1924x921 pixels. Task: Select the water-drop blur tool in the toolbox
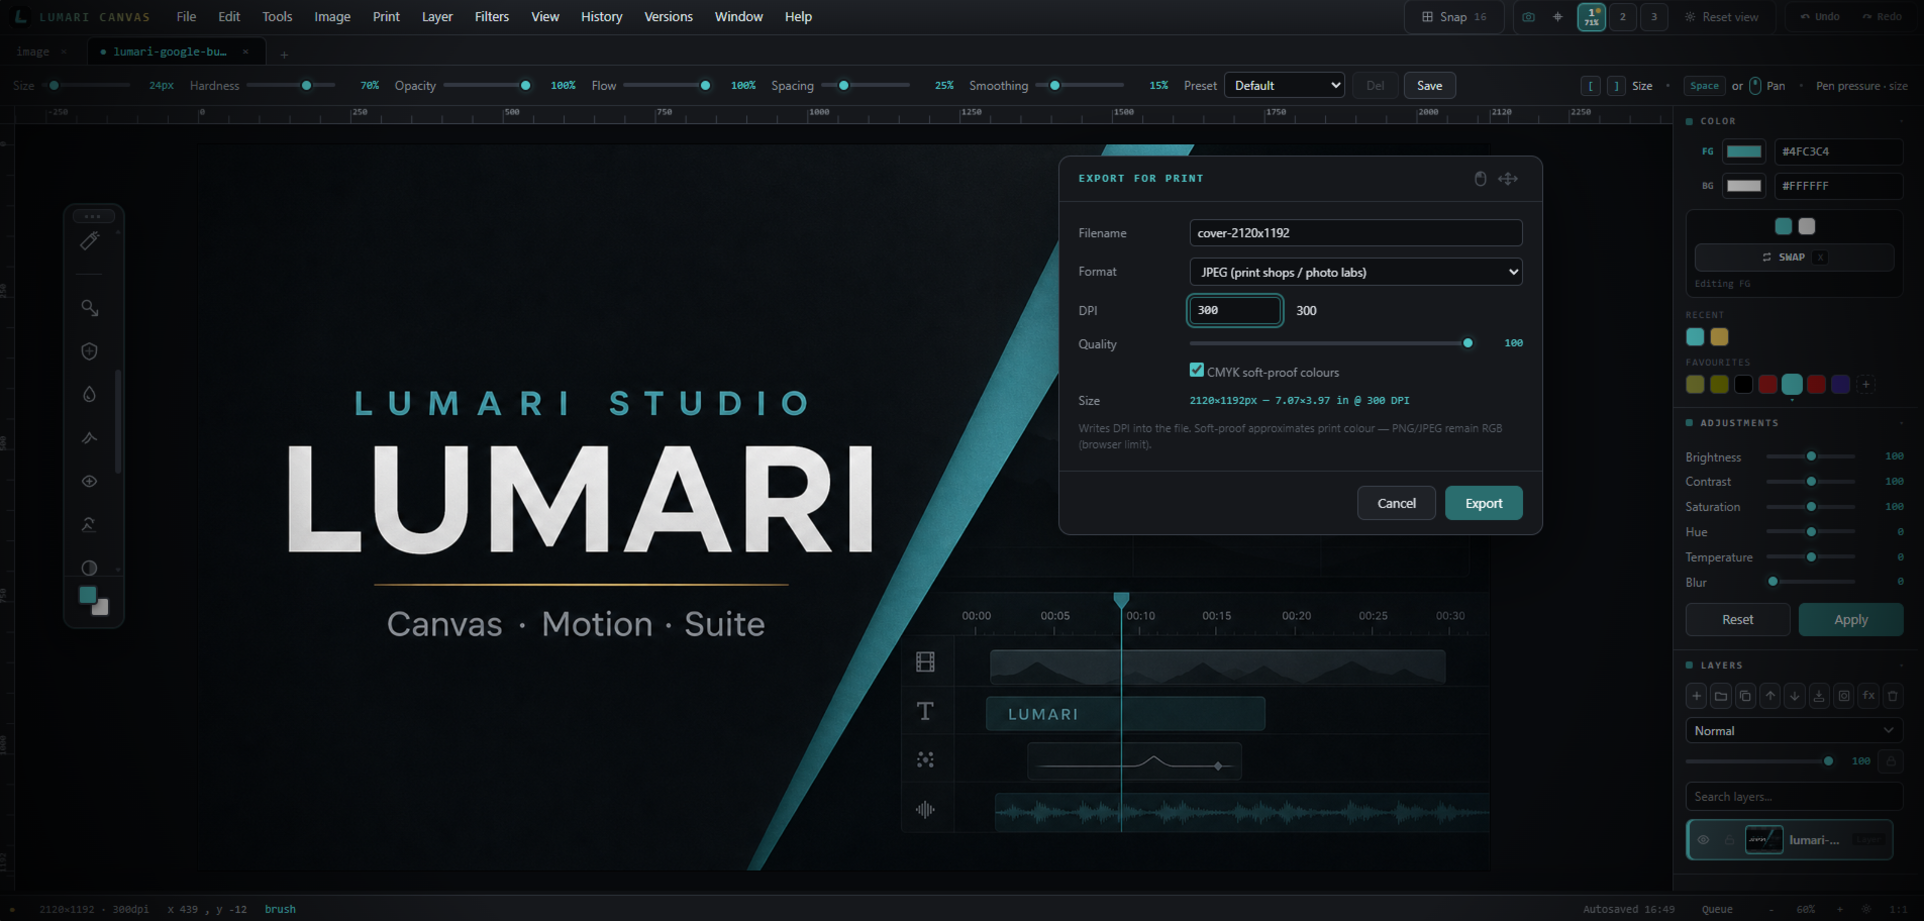[x=90, y=394]
